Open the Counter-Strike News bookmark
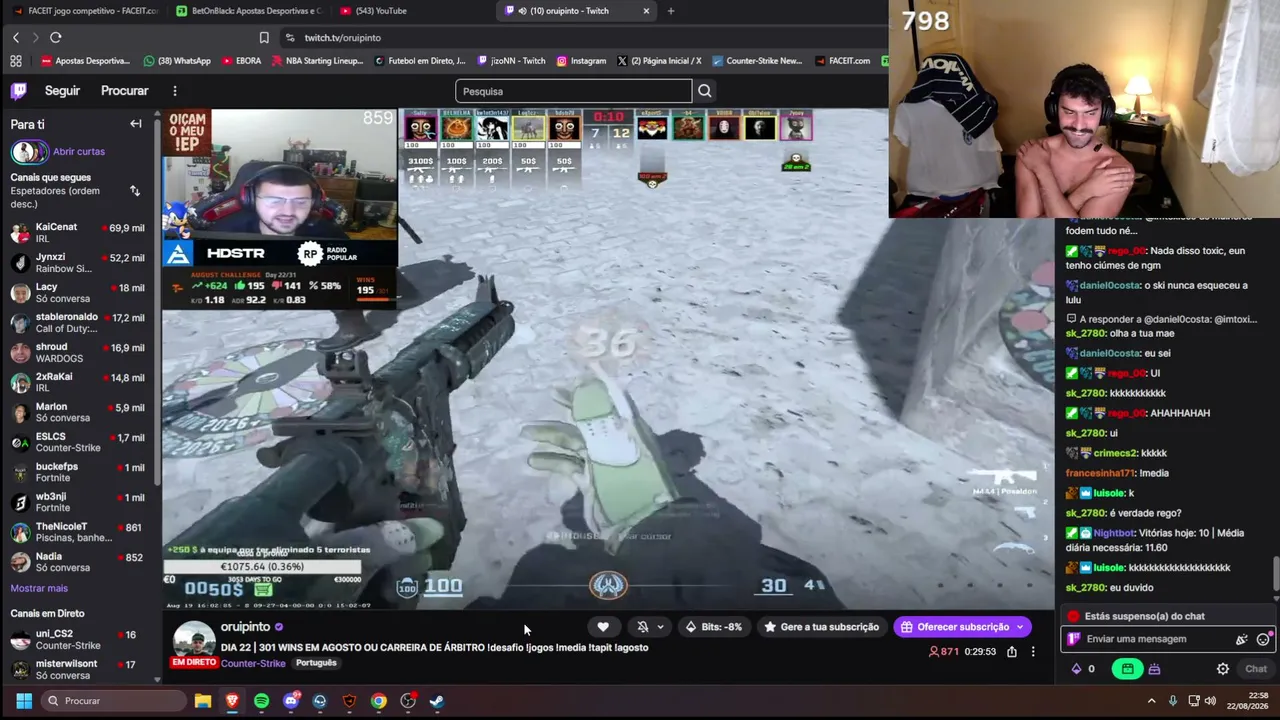Viewport: 1280px width, 720px height. [757, 61]
